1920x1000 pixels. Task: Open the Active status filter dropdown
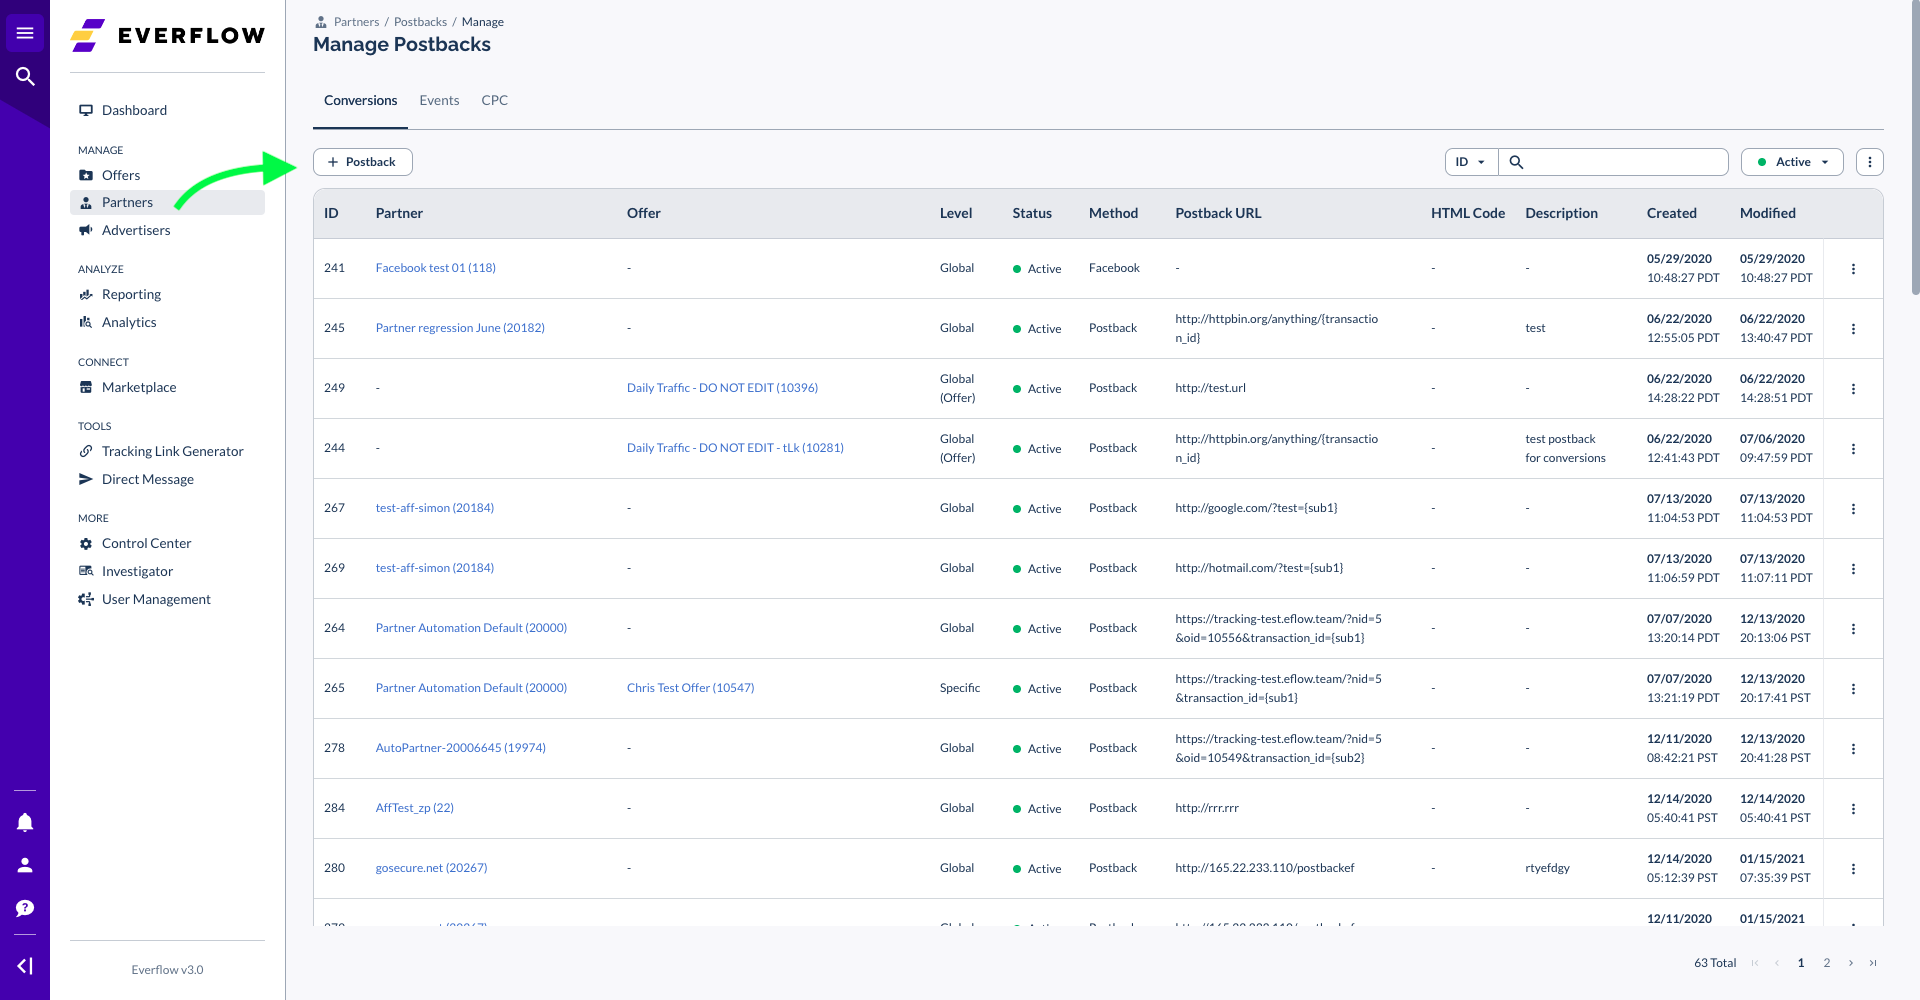point(1792,162)
